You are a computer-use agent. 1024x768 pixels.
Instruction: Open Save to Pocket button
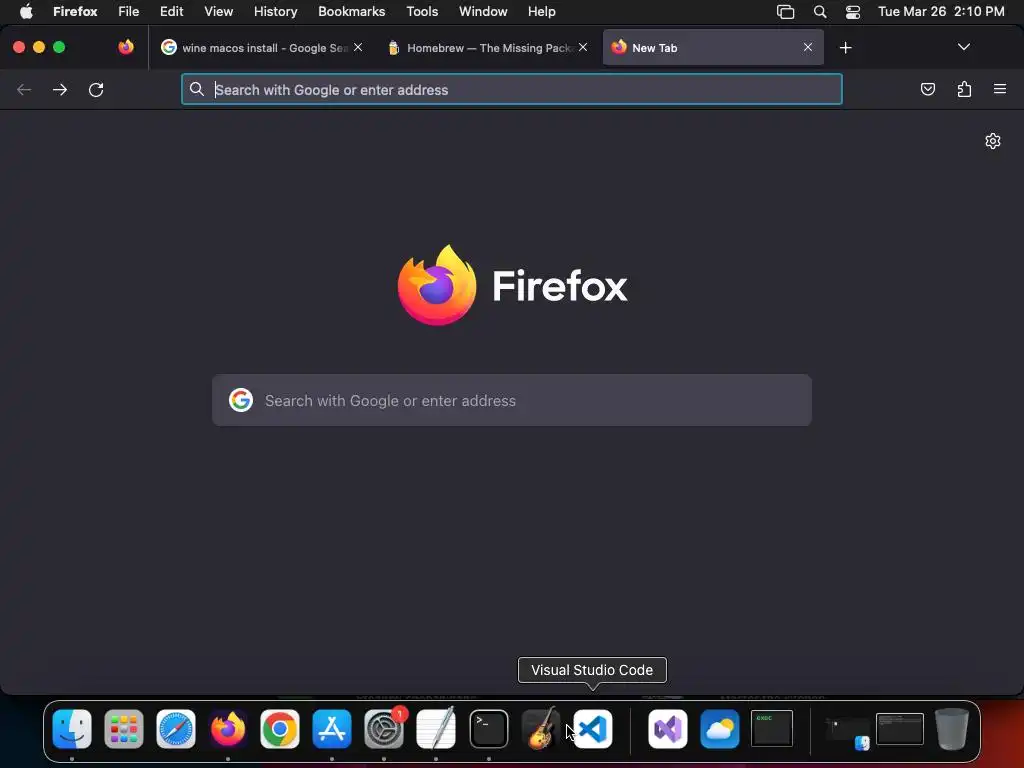pyautogui.click(x=927, y=89)
